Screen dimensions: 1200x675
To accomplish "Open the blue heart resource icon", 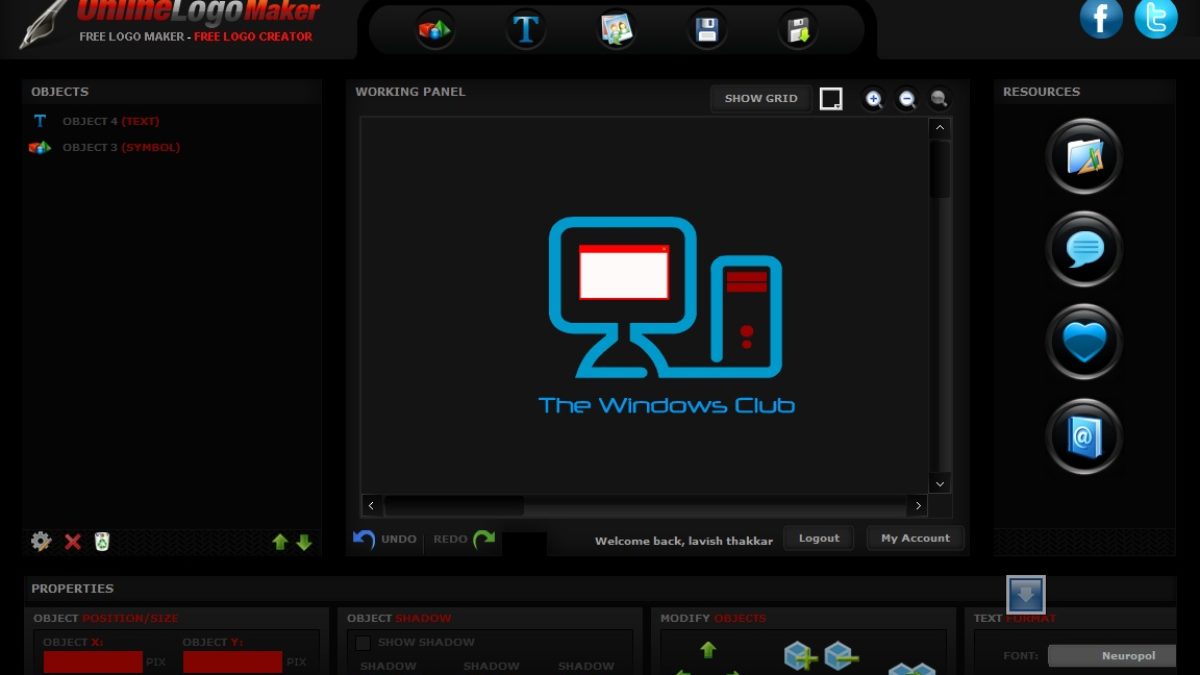I will pyautogui.click(x=1084, y=342).
